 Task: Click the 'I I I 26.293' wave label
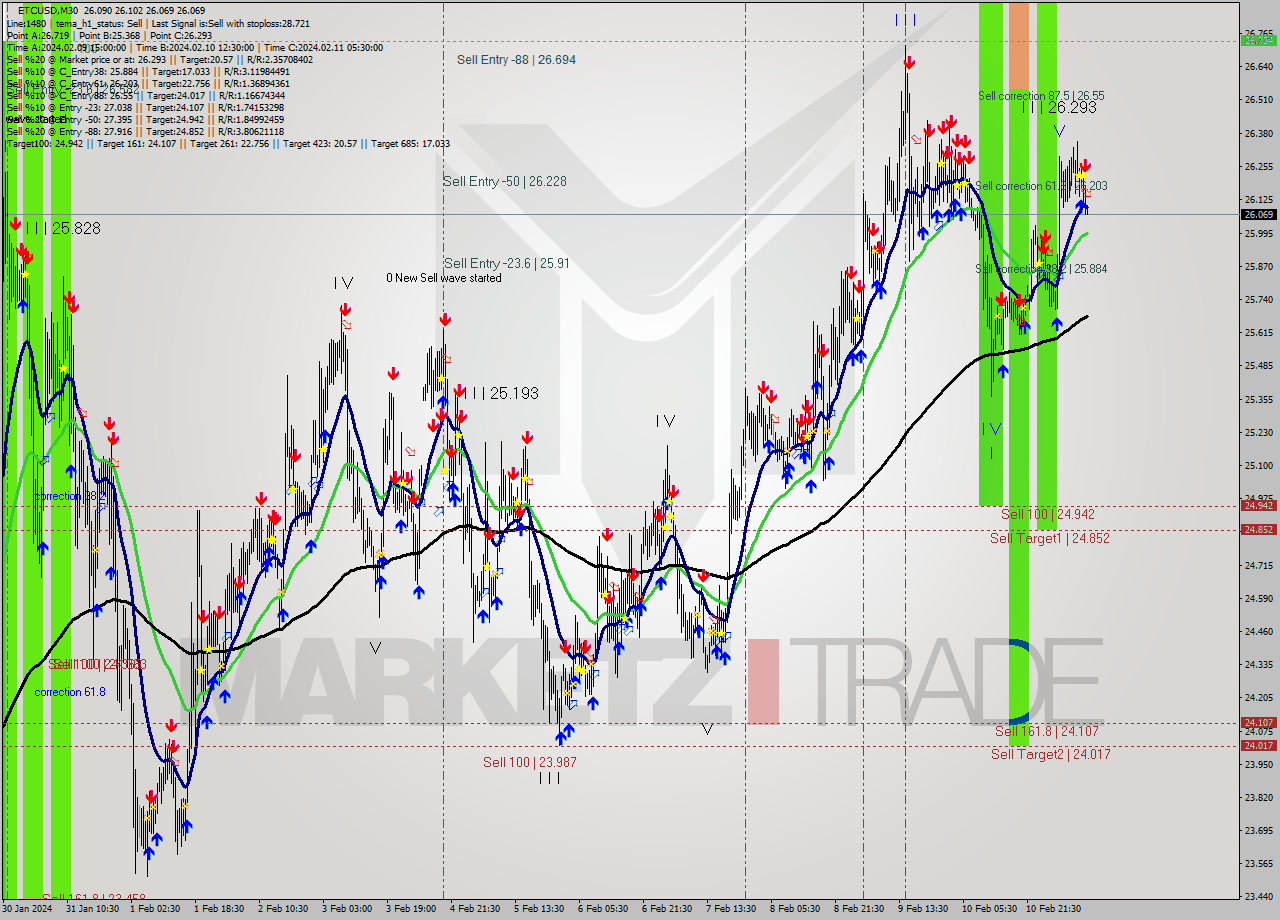click(x=1058, y=107)
